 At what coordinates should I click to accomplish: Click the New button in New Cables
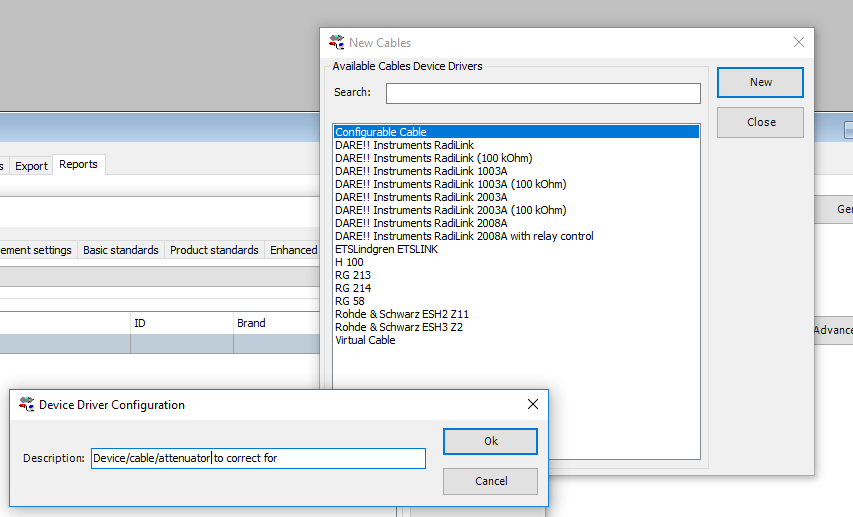tap(760, 82)
